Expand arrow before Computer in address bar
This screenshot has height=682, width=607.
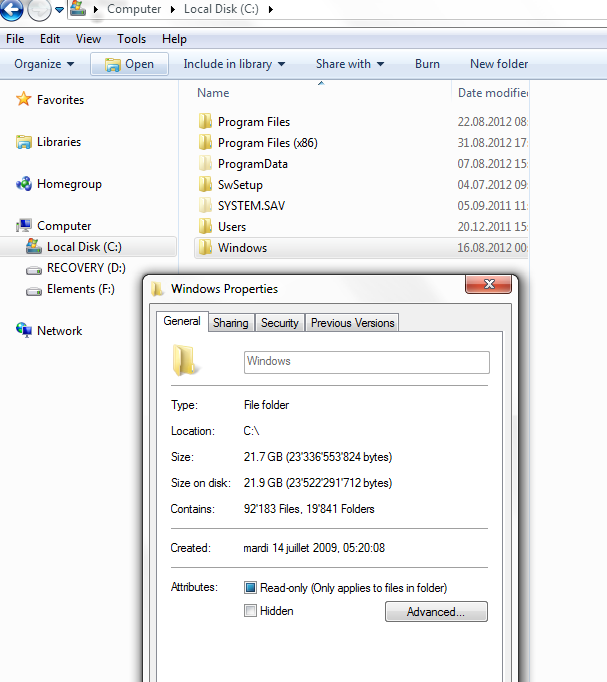pyautogui.click(x=95, y=9)
